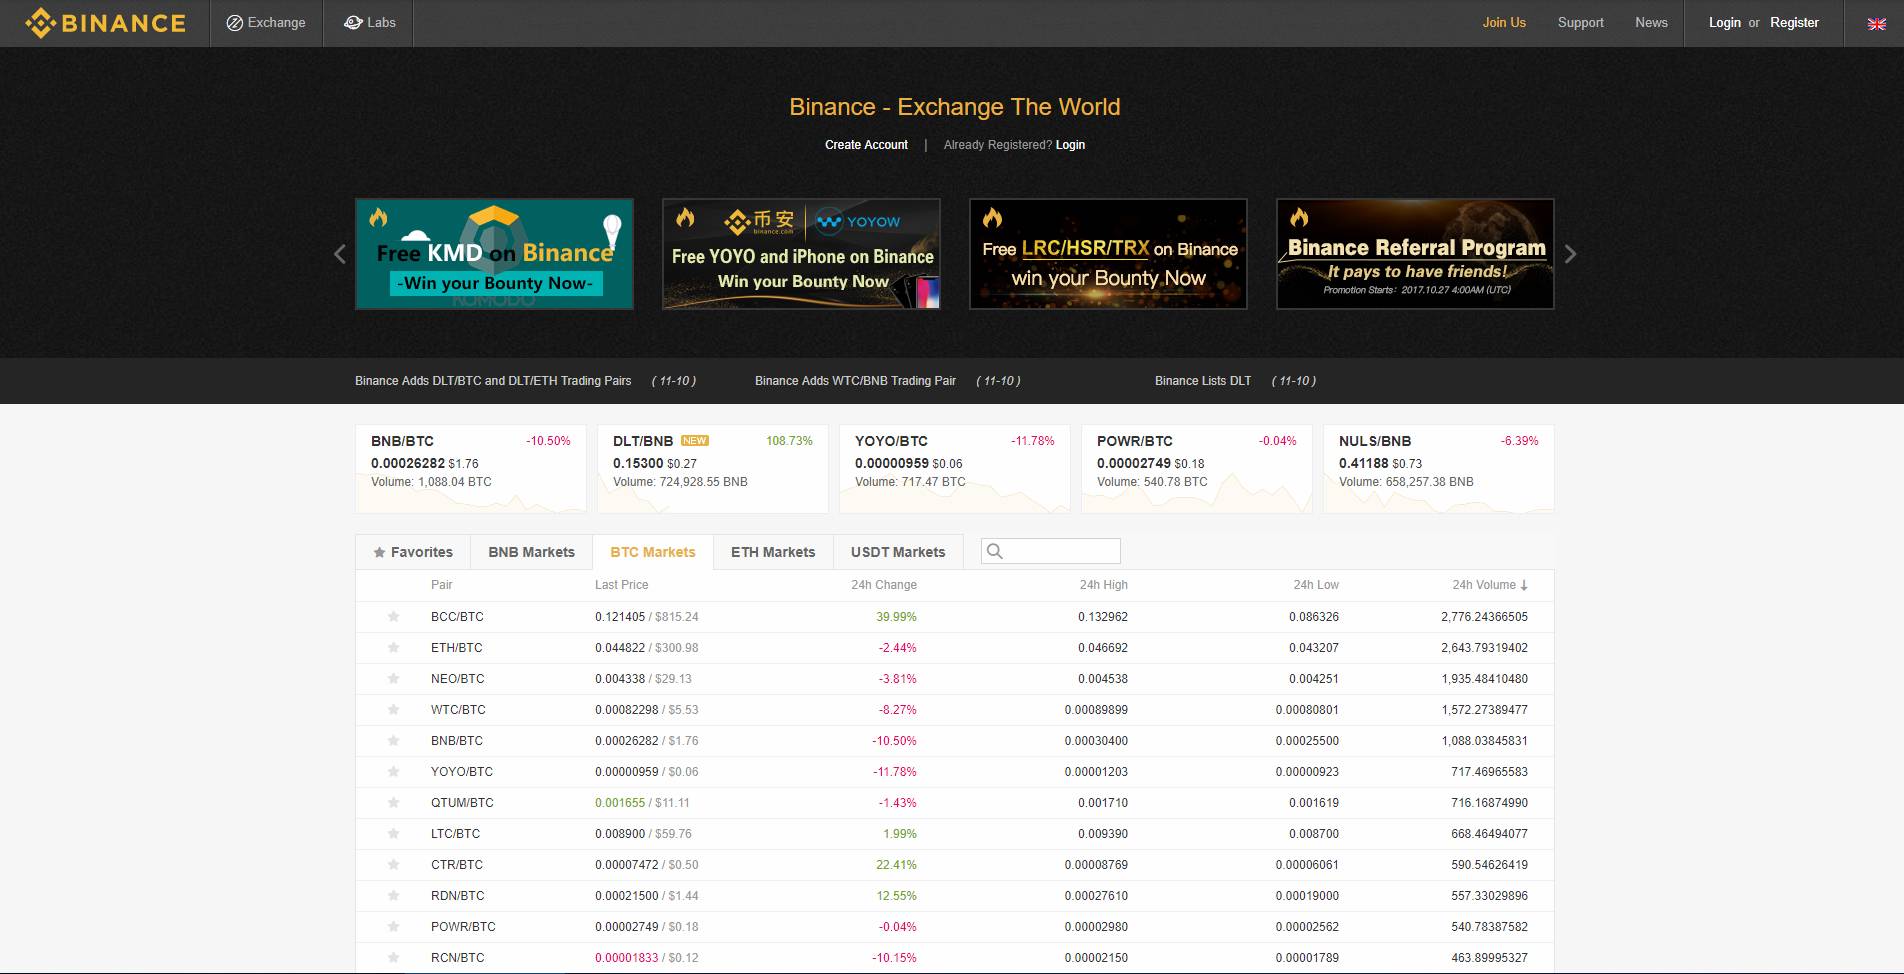Sort by Last Price column
1904x974 pixels.
click(621, 585)
